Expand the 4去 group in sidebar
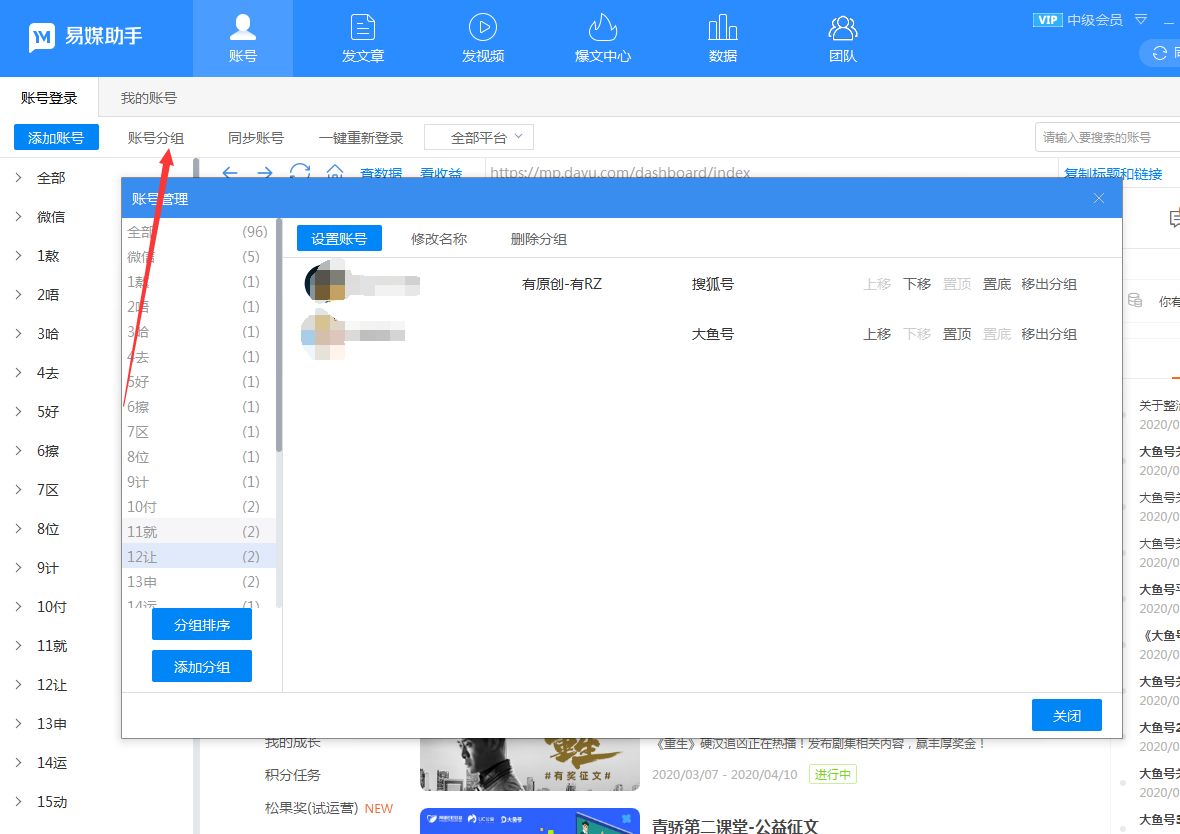Image resolution: width=1180 pixels, height=834 pixels. click(x=18, y=373)
